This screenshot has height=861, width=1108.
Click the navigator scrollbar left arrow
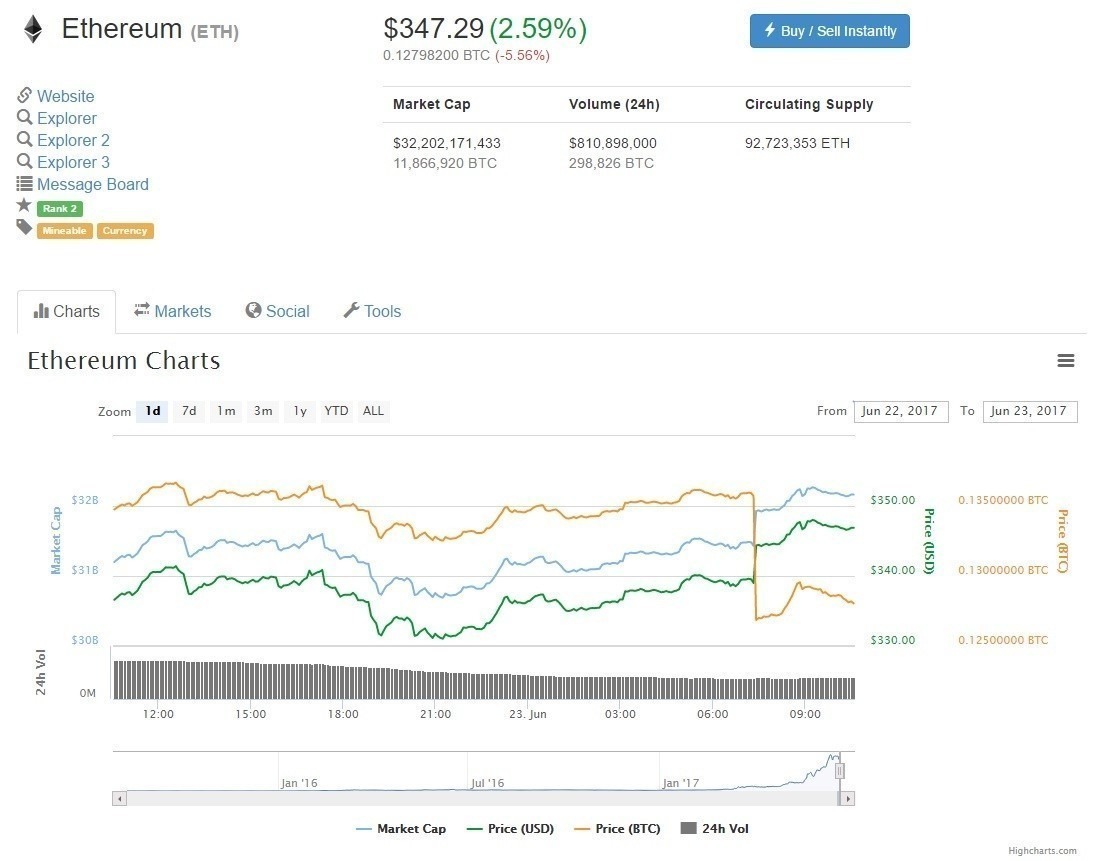pyautogui.click(x=119, y=798)
